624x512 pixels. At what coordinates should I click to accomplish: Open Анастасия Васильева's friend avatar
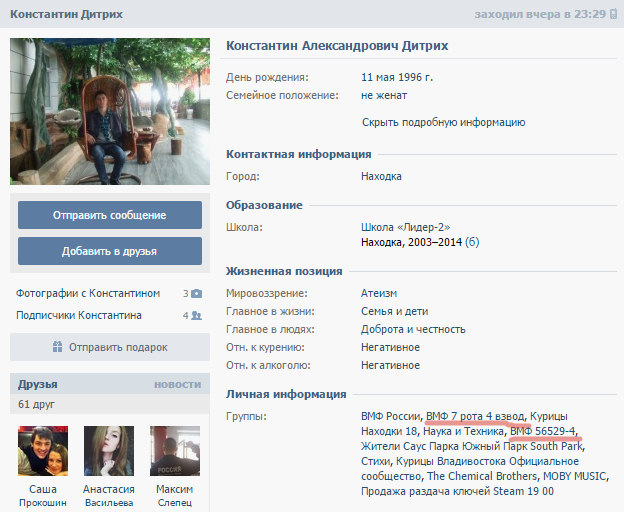(109, 451)
